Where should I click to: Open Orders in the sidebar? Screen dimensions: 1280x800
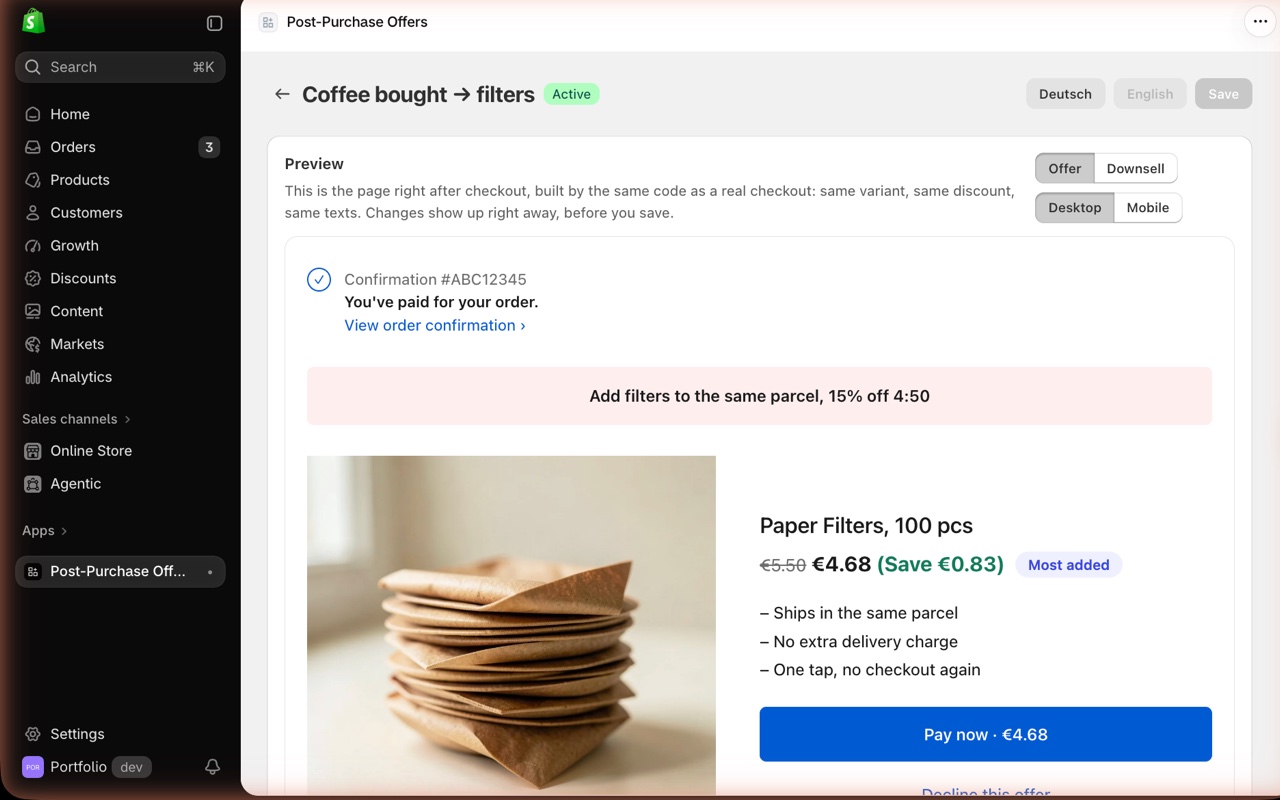(120, 147)
